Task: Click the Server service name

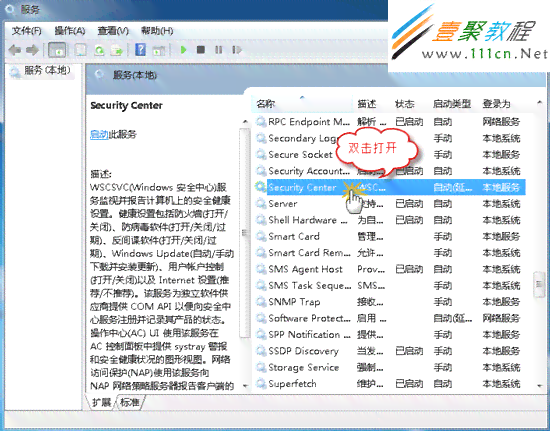Action: [283, 204]
